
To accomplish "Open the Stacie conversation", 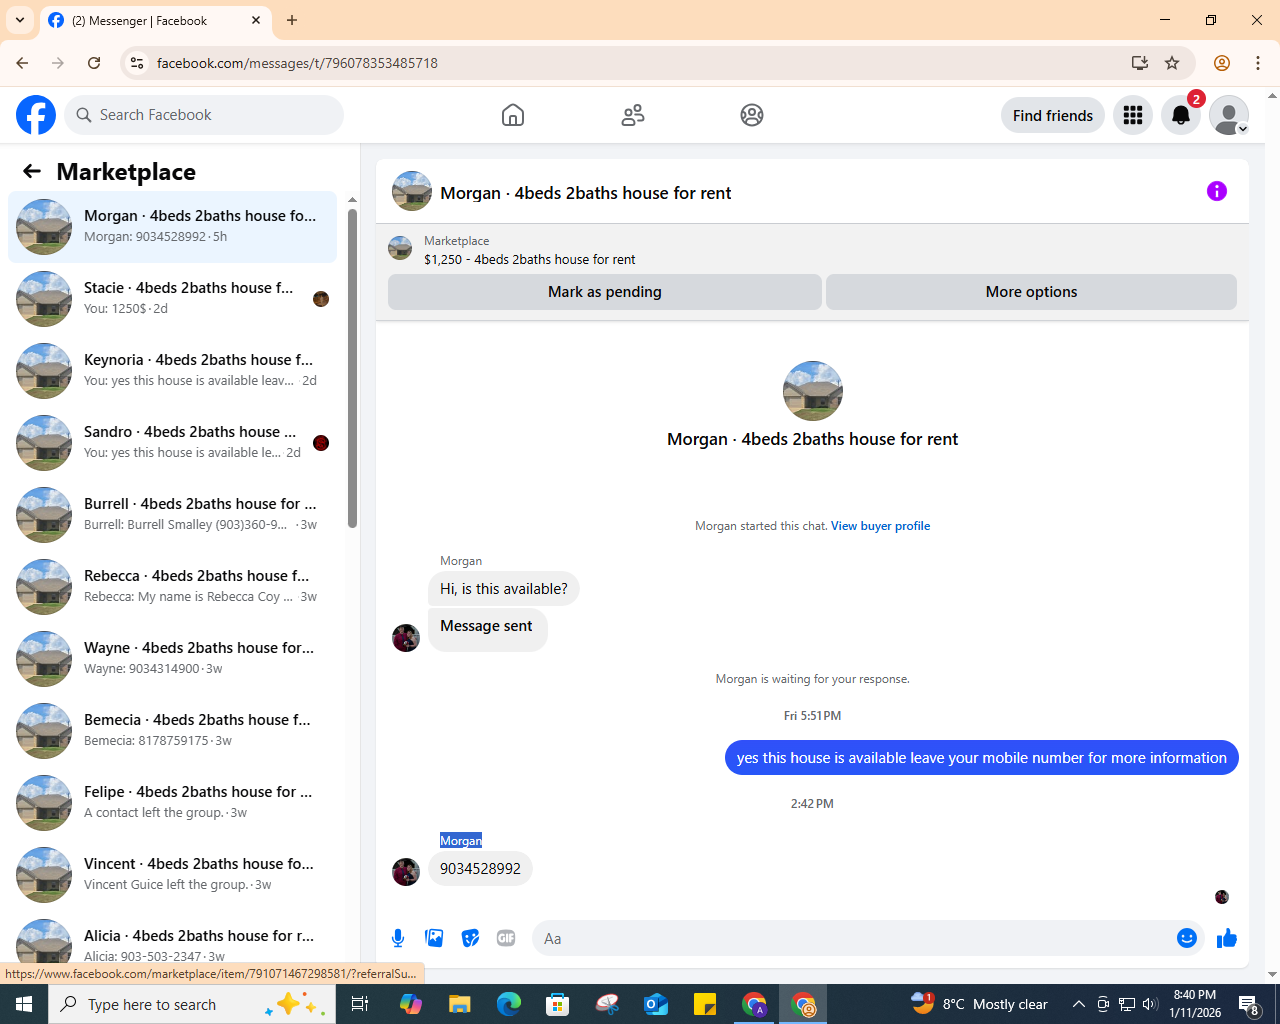I will click(x=173, y=299).
